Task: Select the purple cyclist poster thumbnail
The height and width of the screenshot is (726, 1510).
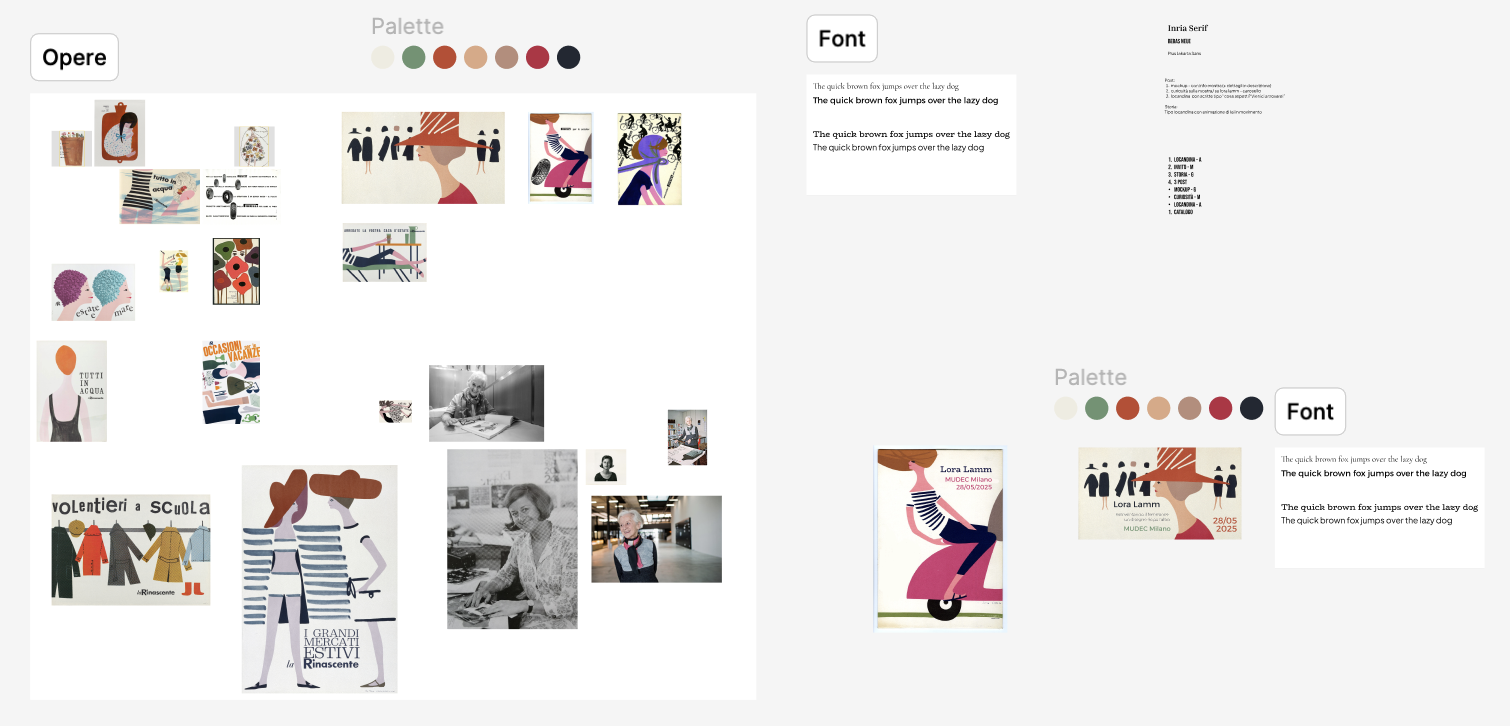Action: 649,159
